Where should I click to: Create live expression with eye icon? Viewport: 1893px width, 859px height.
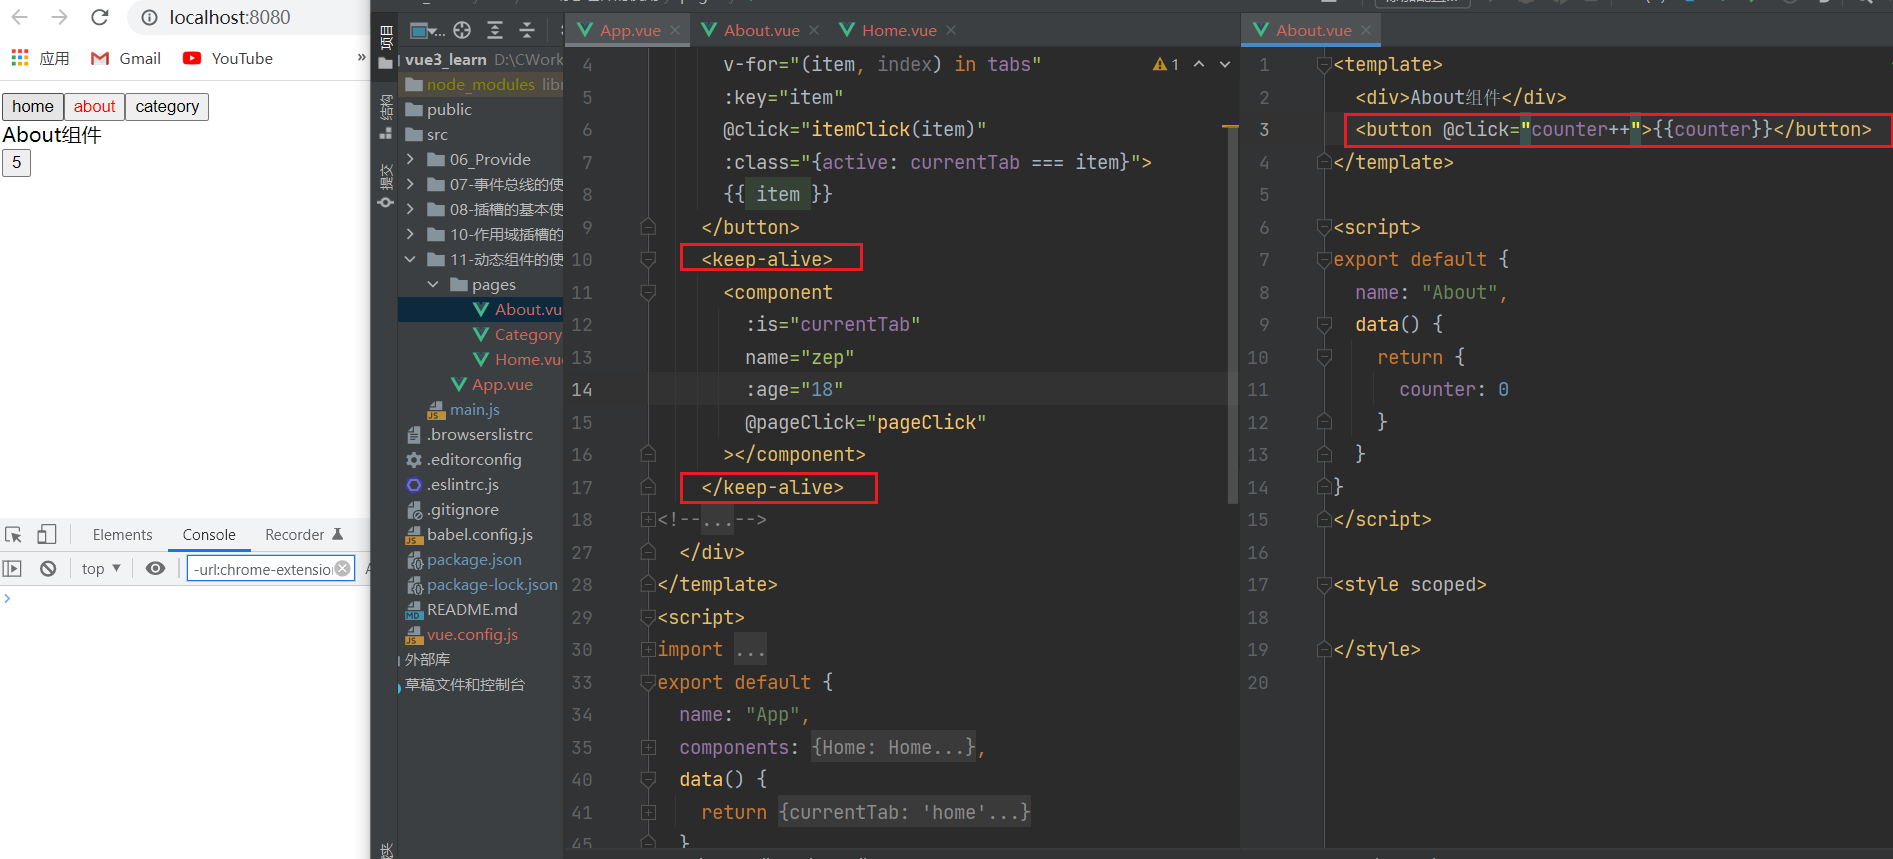pos(155,568)
